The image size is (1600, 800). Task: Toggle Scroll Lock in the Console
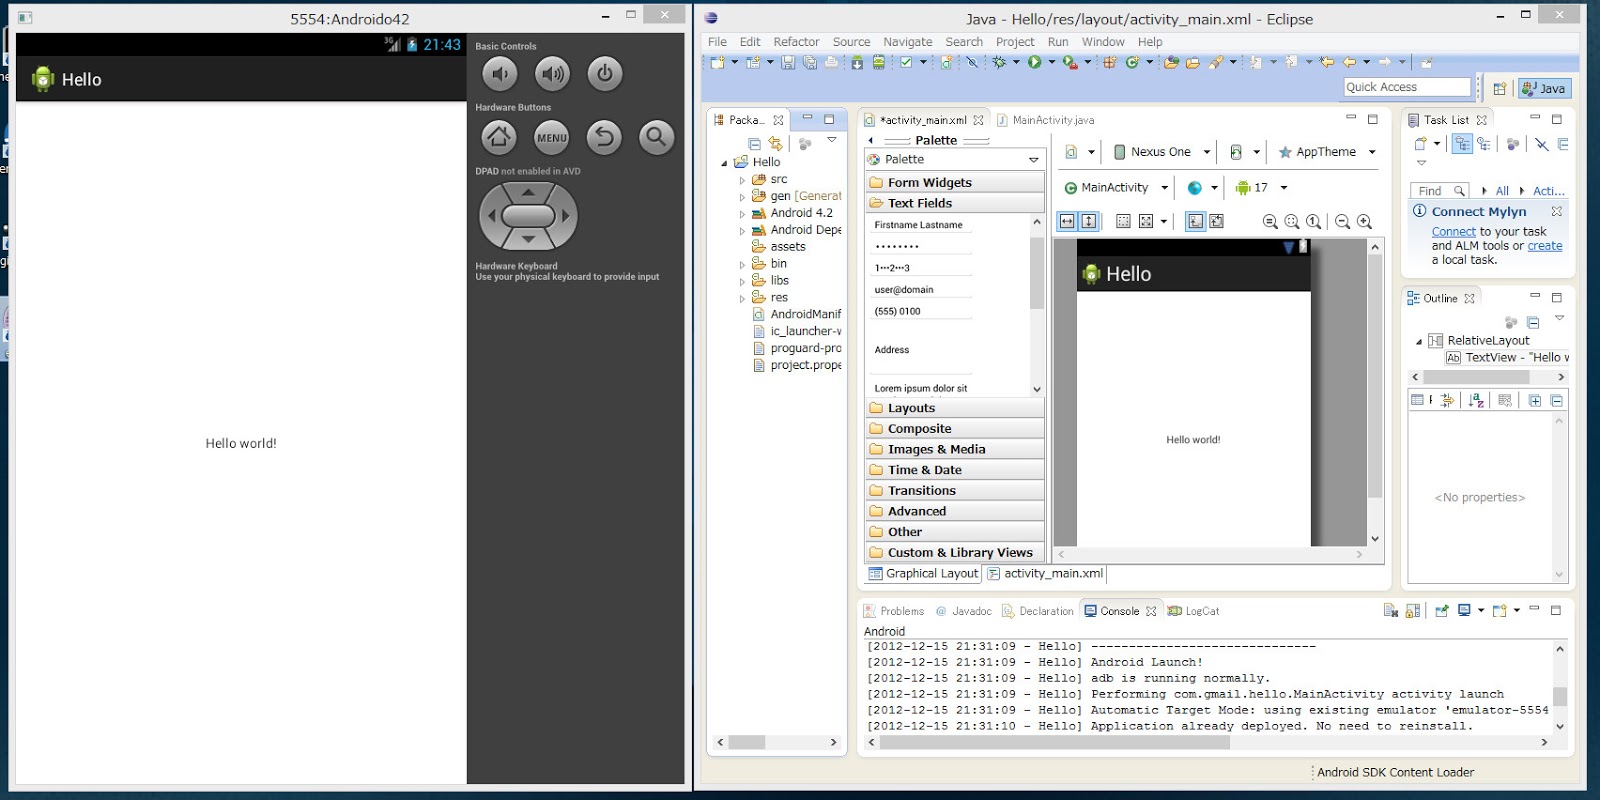(1413, 610)
